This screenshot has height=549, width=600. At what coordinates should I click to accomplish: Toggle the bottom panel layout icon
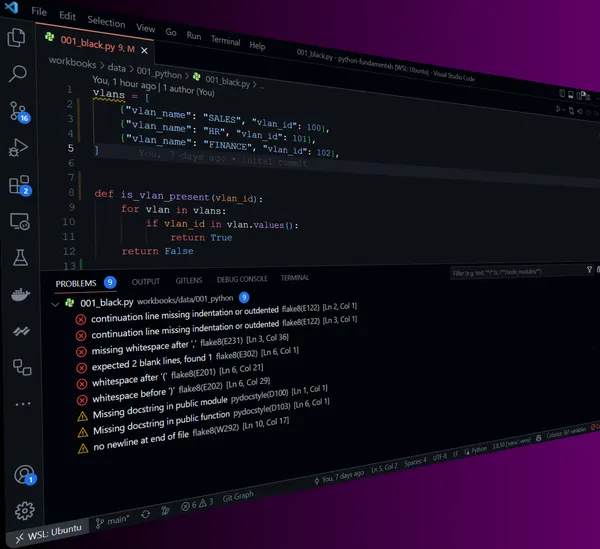click(571, 95)
